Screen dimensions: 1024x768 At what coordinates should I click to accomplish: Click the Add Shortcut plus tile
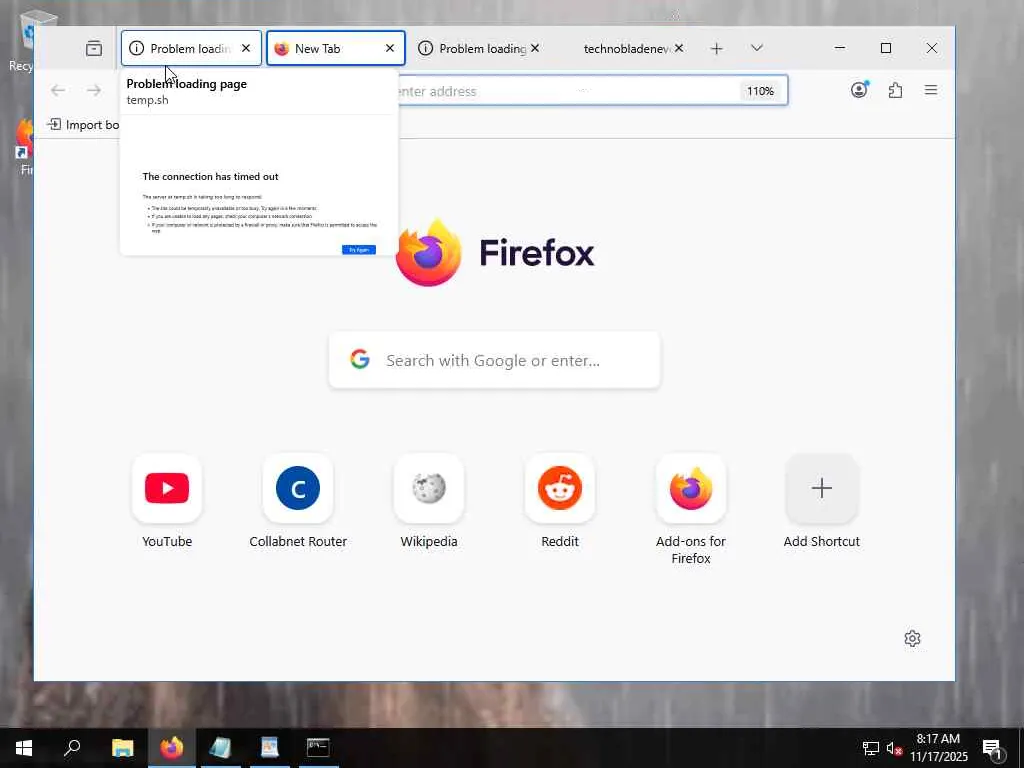[x=822, y=488]
